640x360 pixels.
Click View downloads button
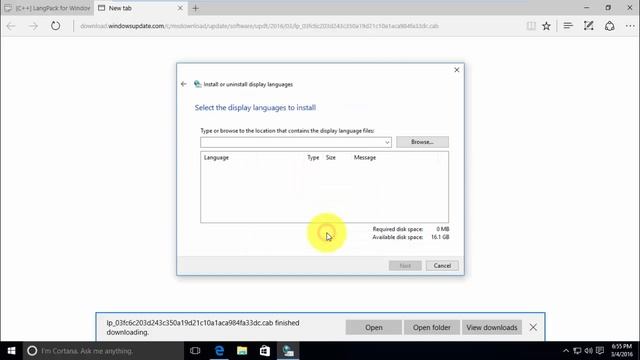click(x=492, y=327)
